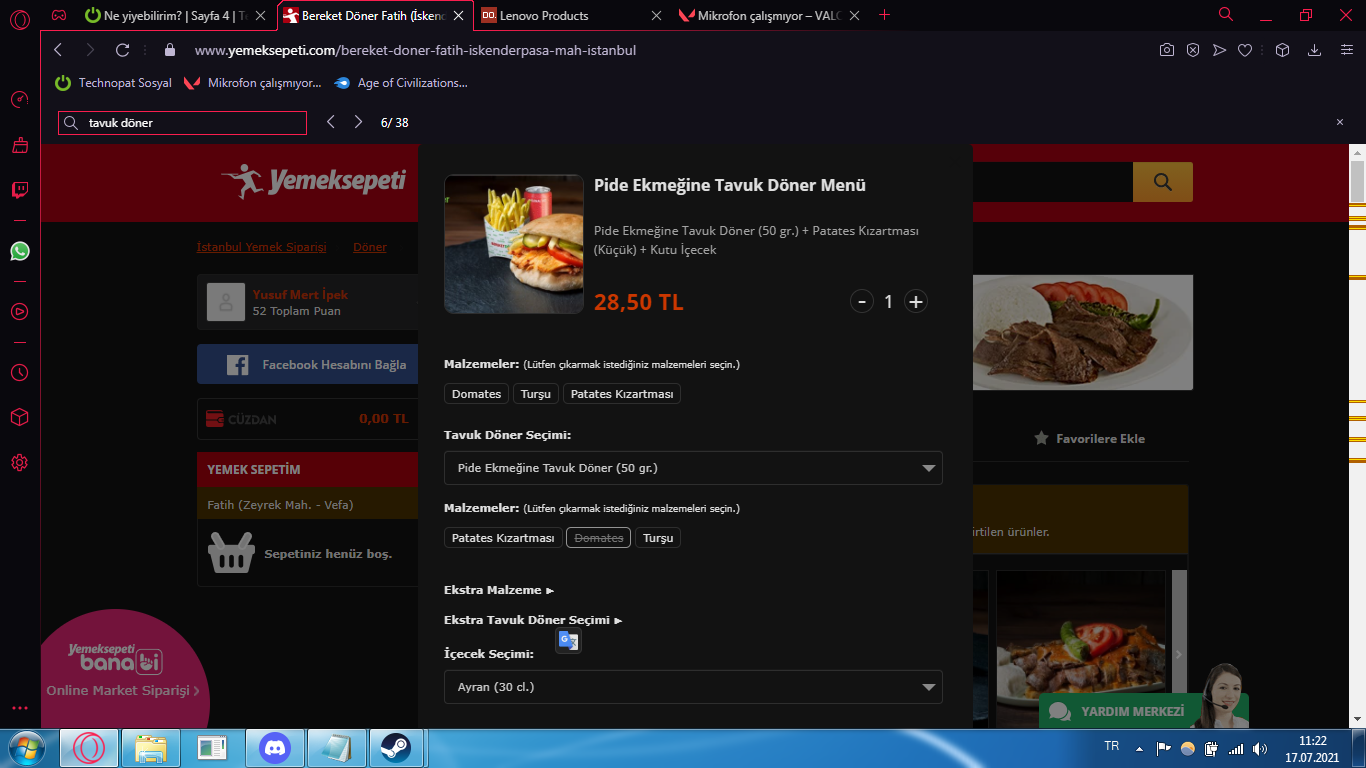This screenshot has height=768, width=1366.
Task: Open Extensions cube in the sidebar
Action: pos(20,417)
